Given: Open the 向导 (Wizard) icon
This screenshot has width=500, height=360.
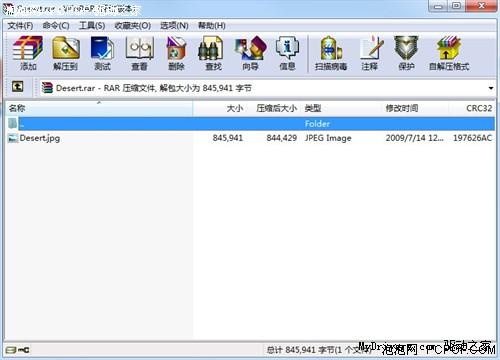Looking at the screenshot, I should (x=250, y=49).
